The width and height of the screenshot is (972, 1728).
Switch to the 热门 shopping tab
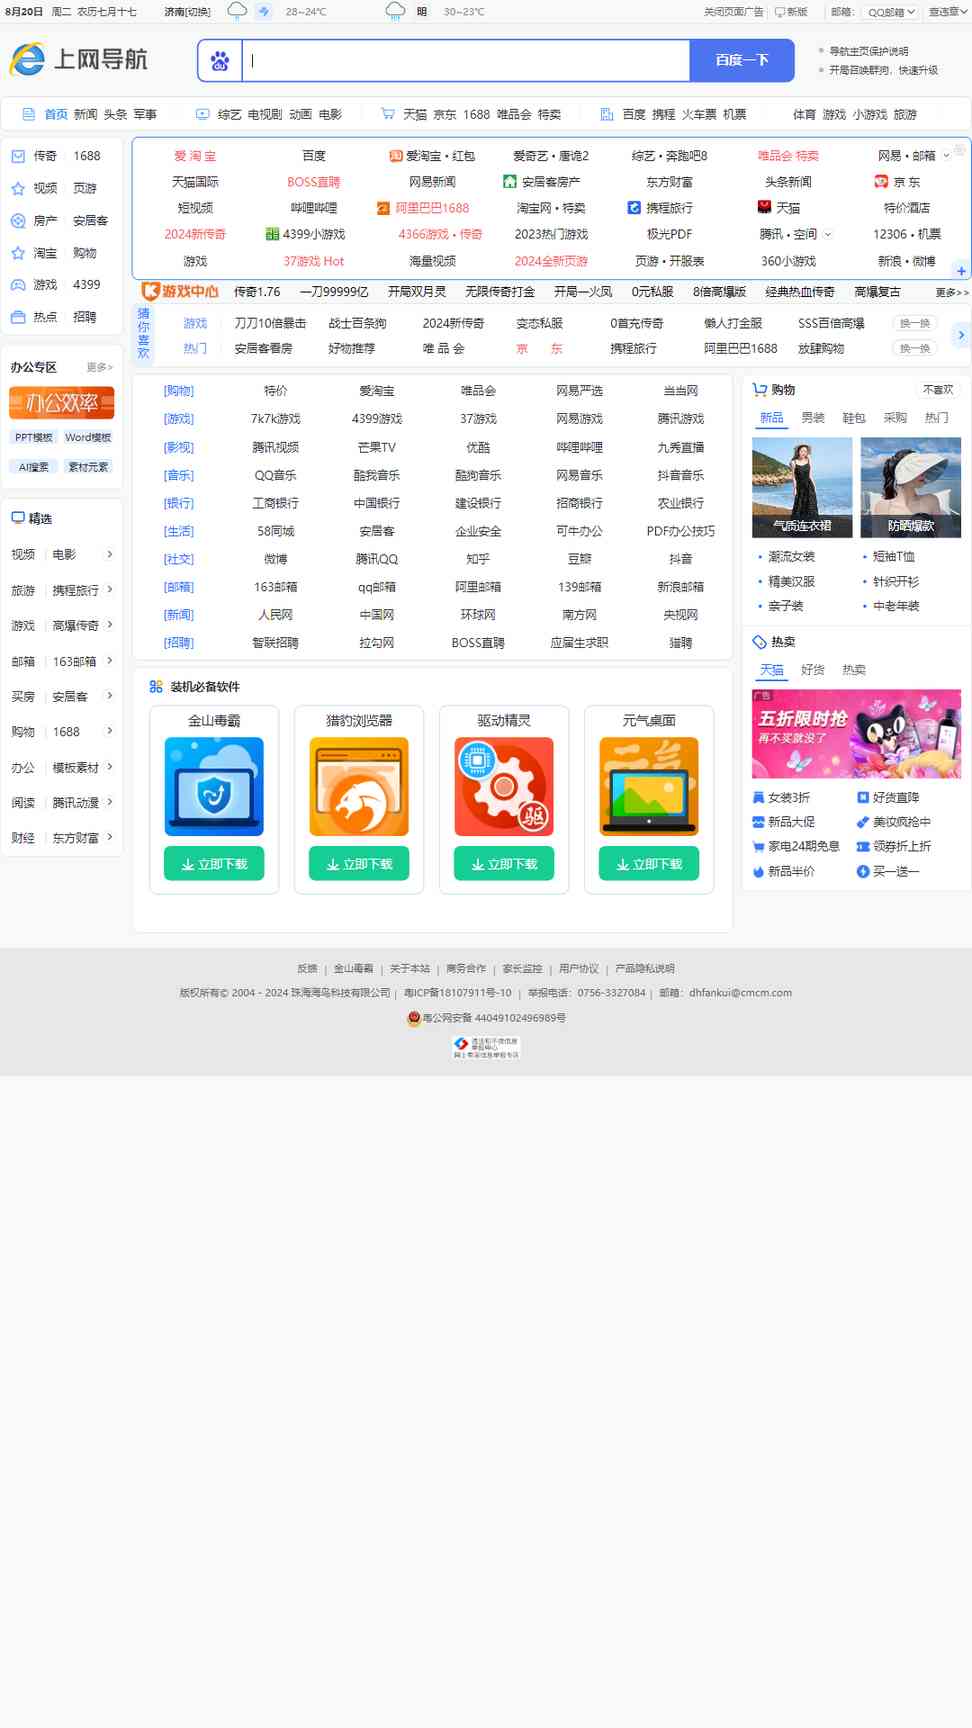point(936,418)
